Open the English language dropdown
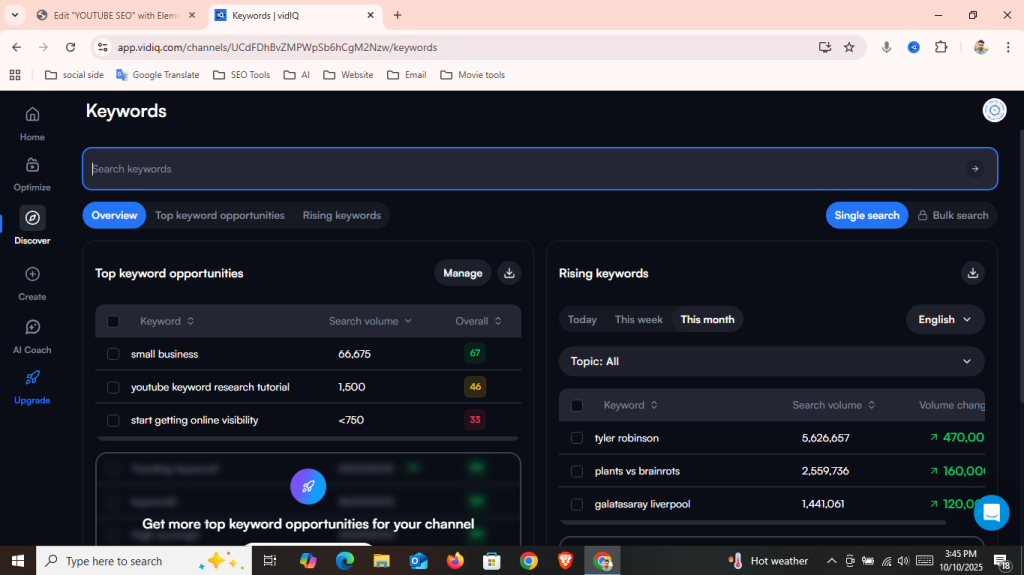 tap(945, 320)
